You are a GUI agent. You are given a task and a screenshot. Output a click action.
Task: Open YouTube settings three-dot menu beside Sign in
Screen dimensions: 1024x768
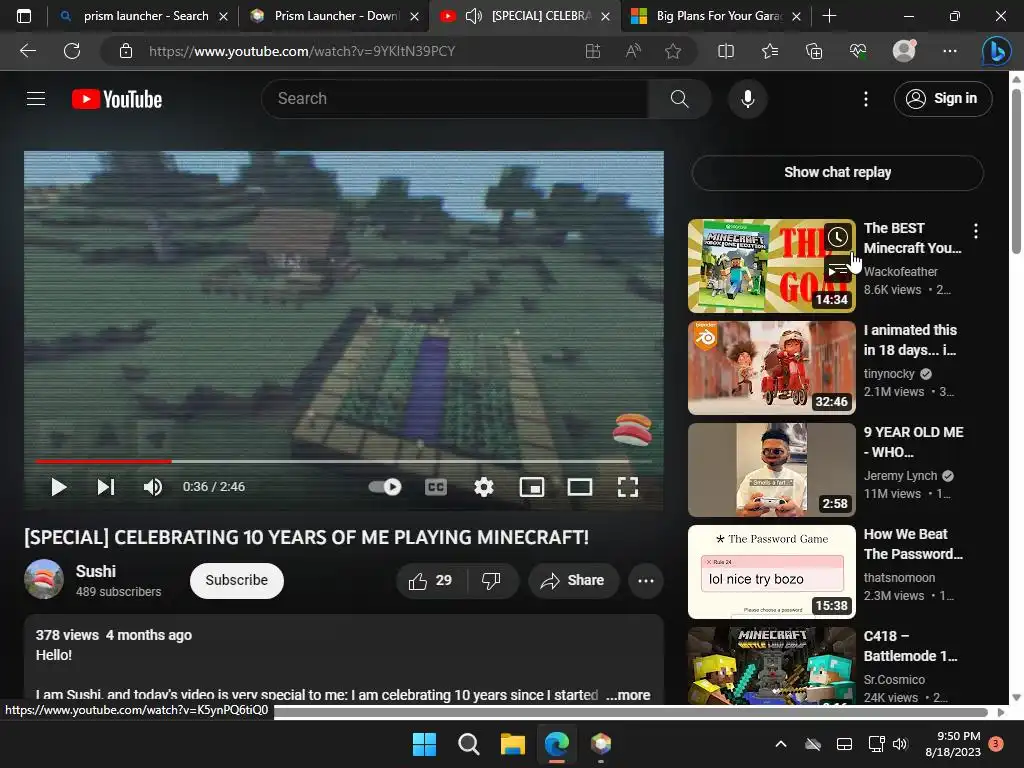pos(866,99)
